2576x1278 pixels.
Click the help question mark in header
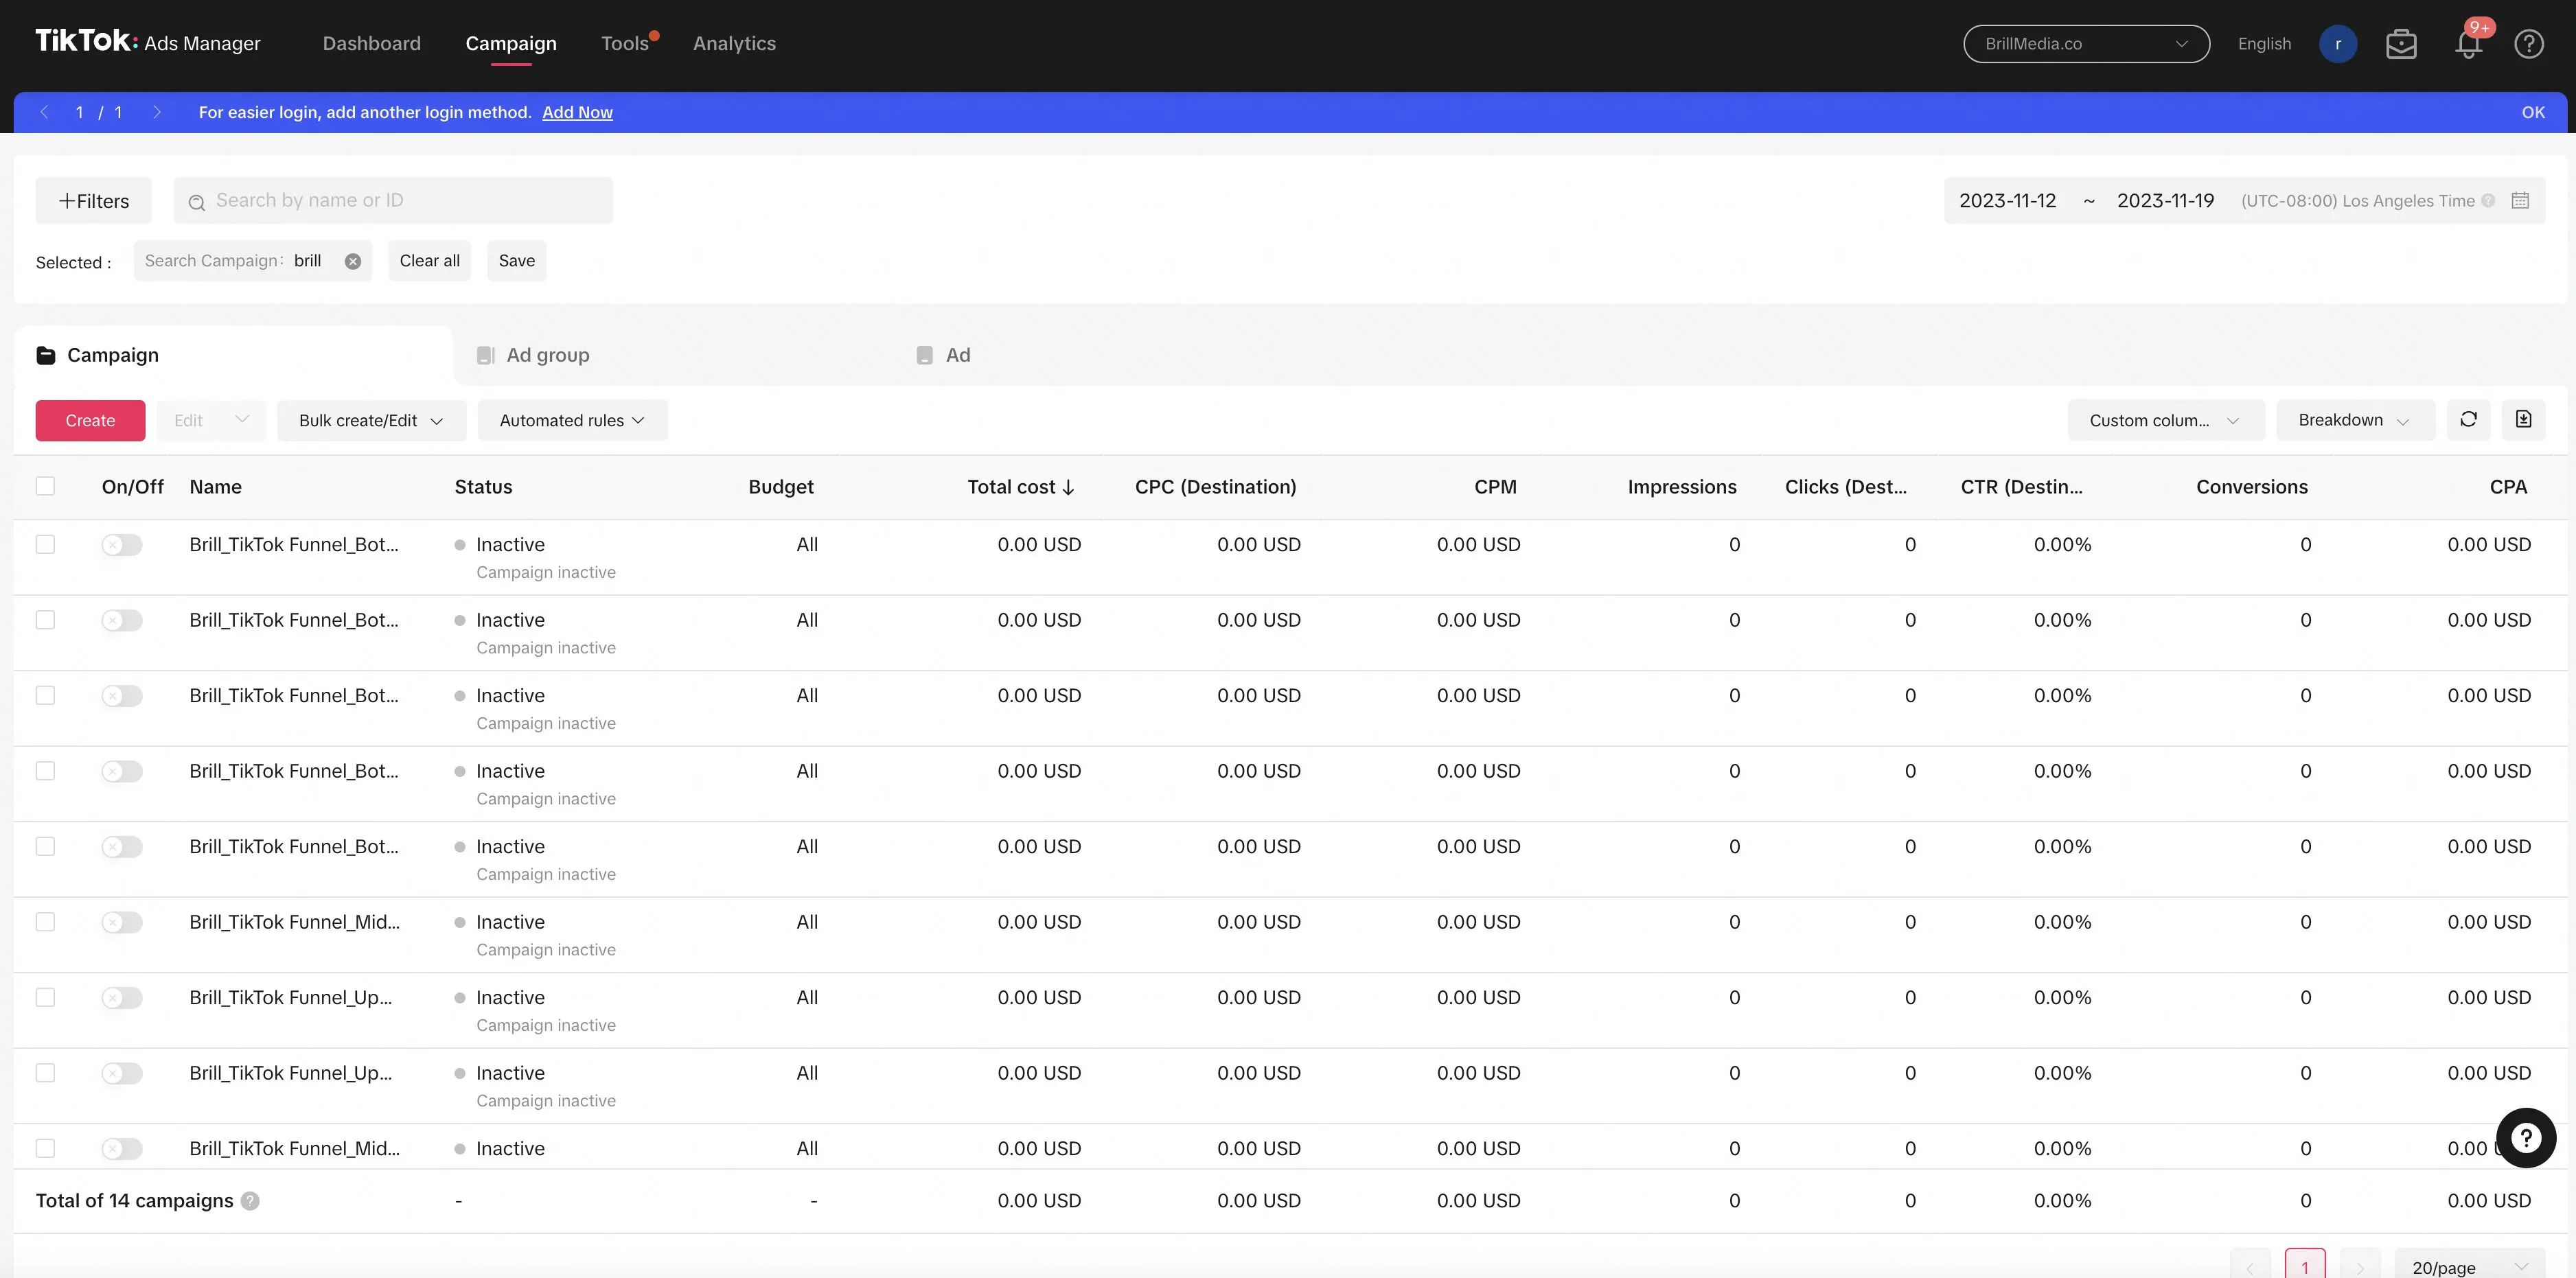pyautogui.click(x=2529, y=44)
